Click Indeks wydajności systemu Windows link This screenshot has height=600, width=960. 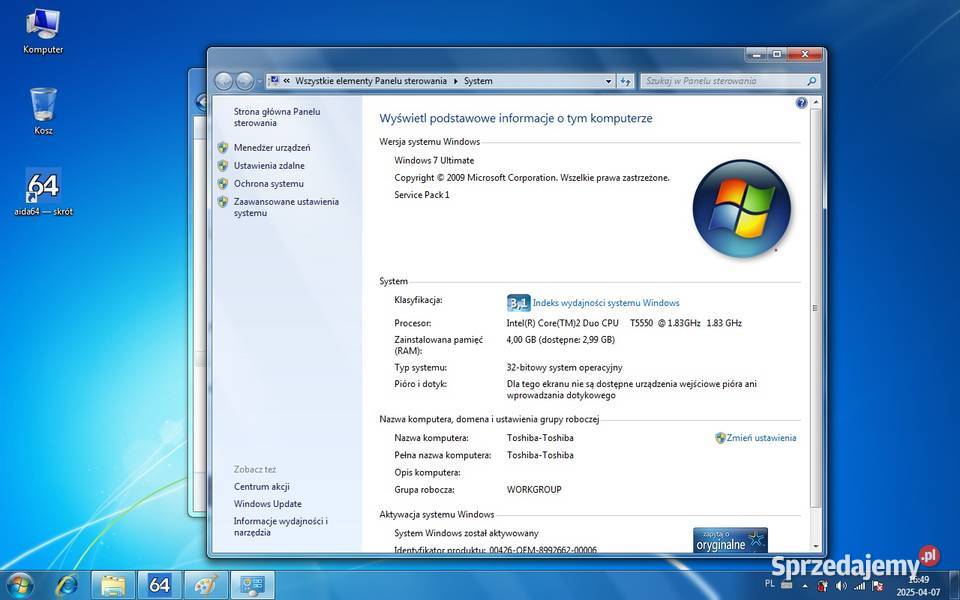click(x=605, y=303)
